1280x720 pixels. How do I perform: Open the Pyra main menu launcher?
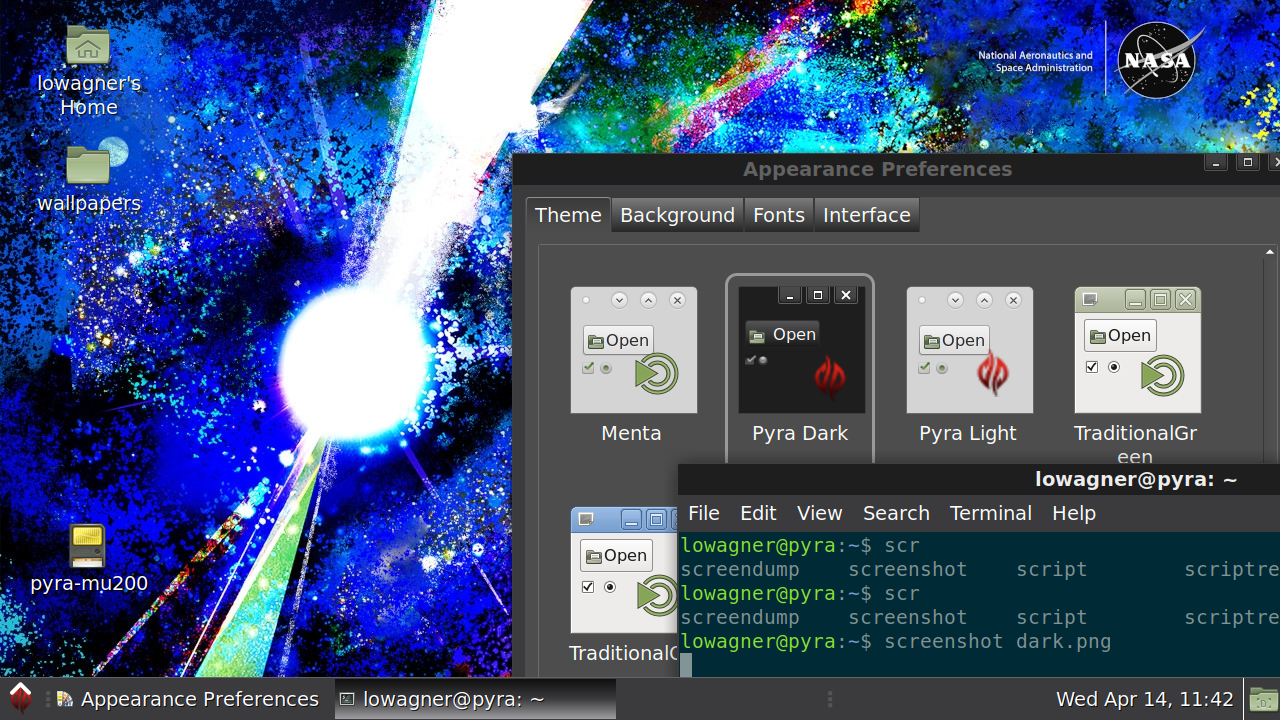[x=20, y=698]
